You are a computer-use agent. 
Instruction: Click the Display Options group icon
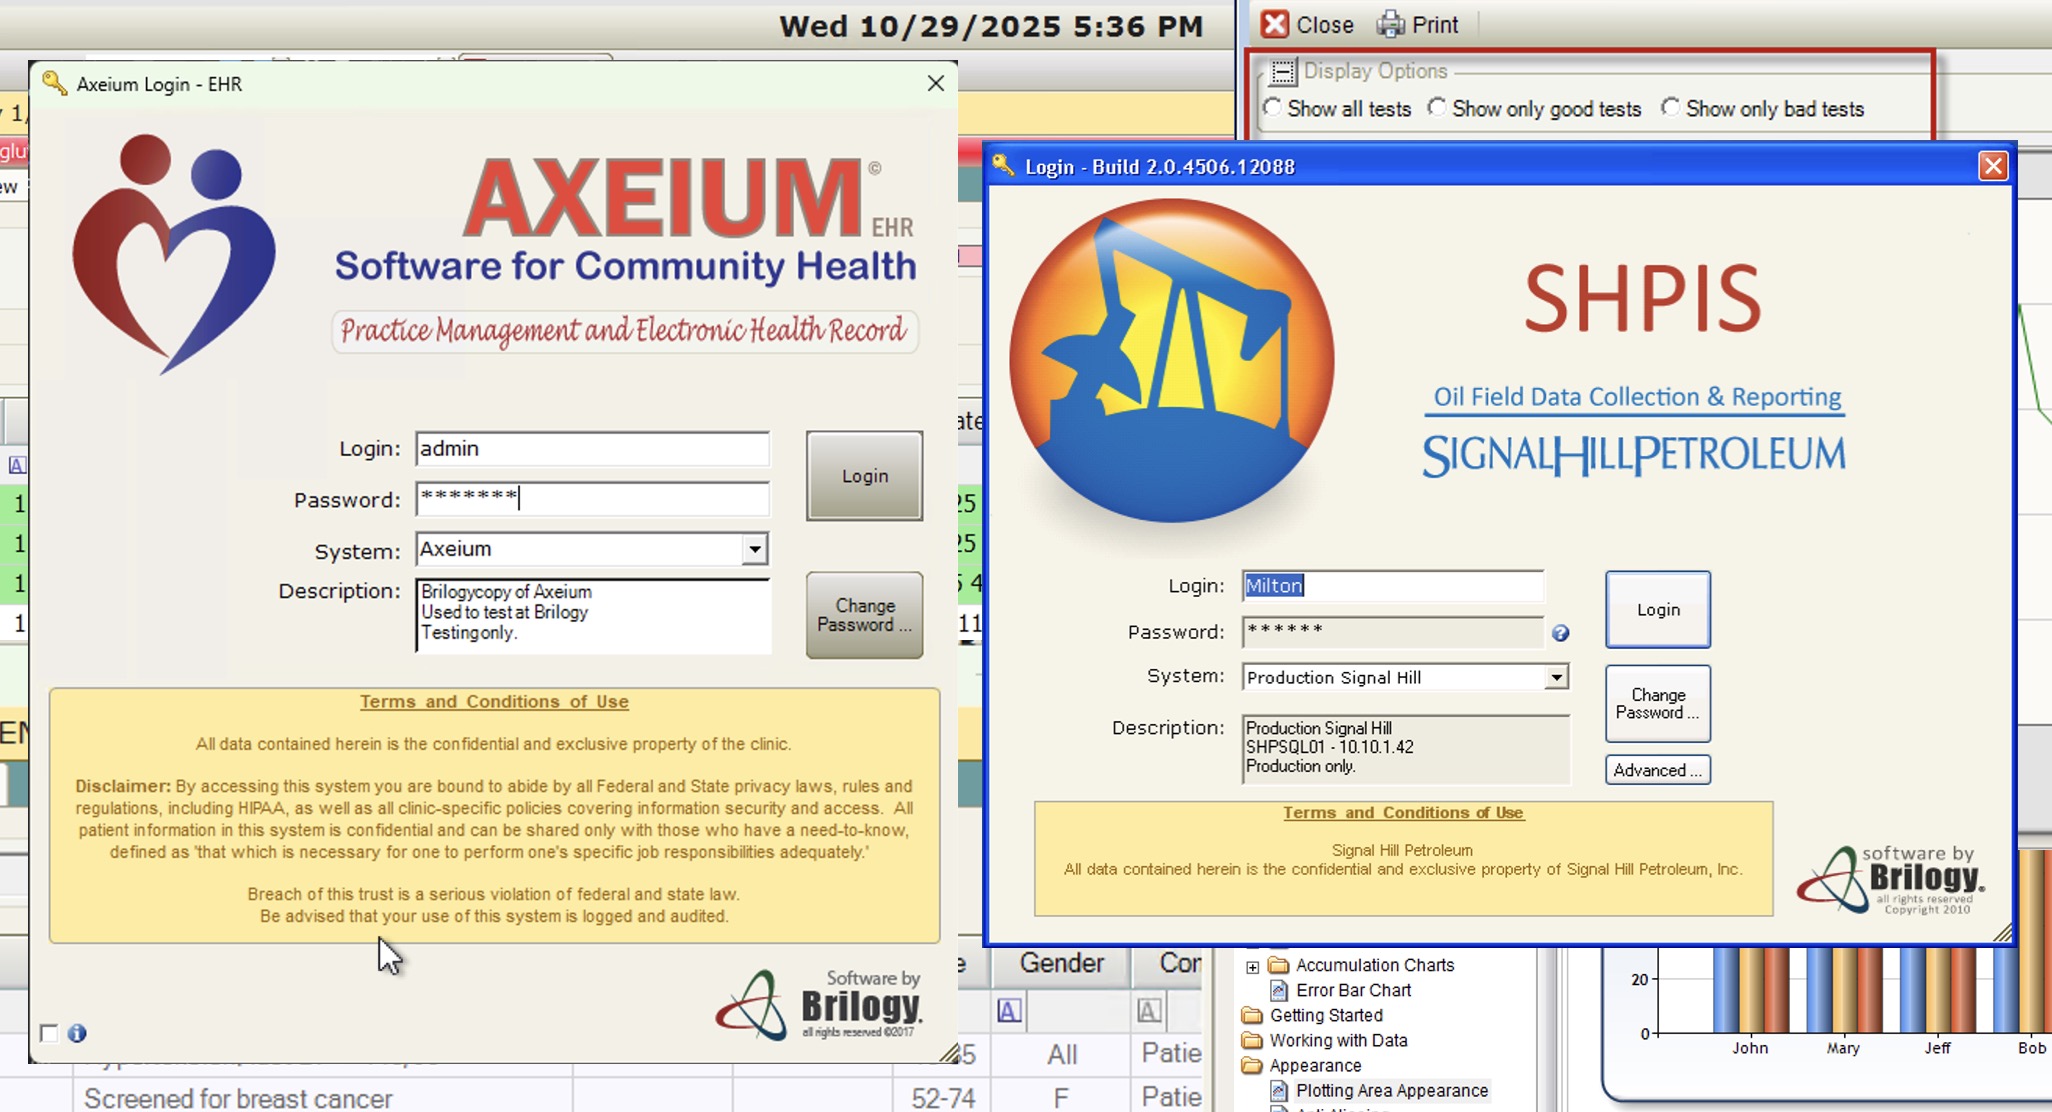pyautogui.click(x=1282, y=72)
